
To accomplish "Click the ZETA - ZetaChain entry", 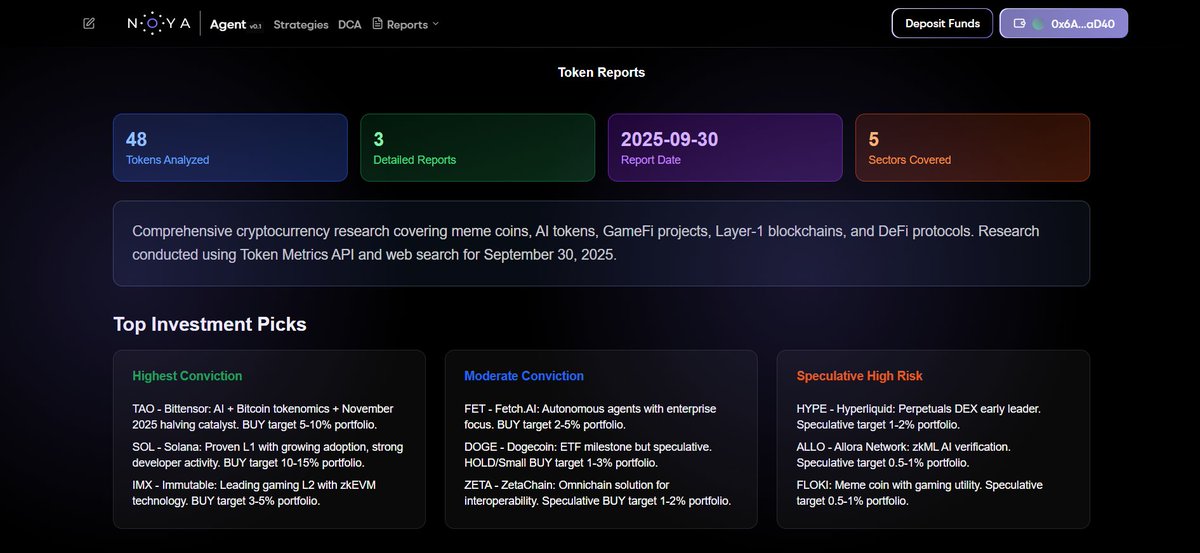I will (597, 493).
